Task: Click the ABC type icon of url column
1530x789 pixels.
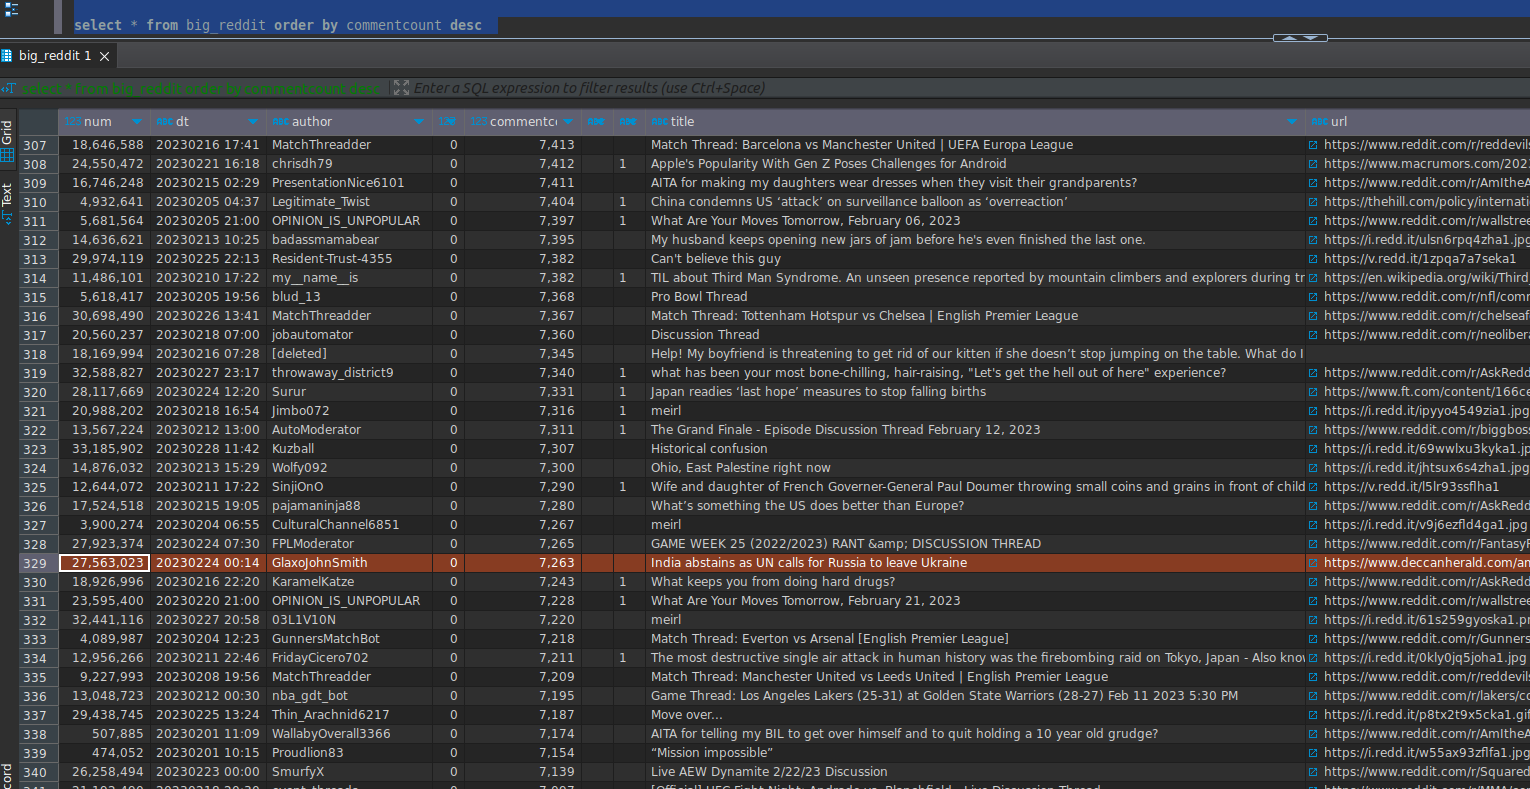Action: [x=1319, y=122]
